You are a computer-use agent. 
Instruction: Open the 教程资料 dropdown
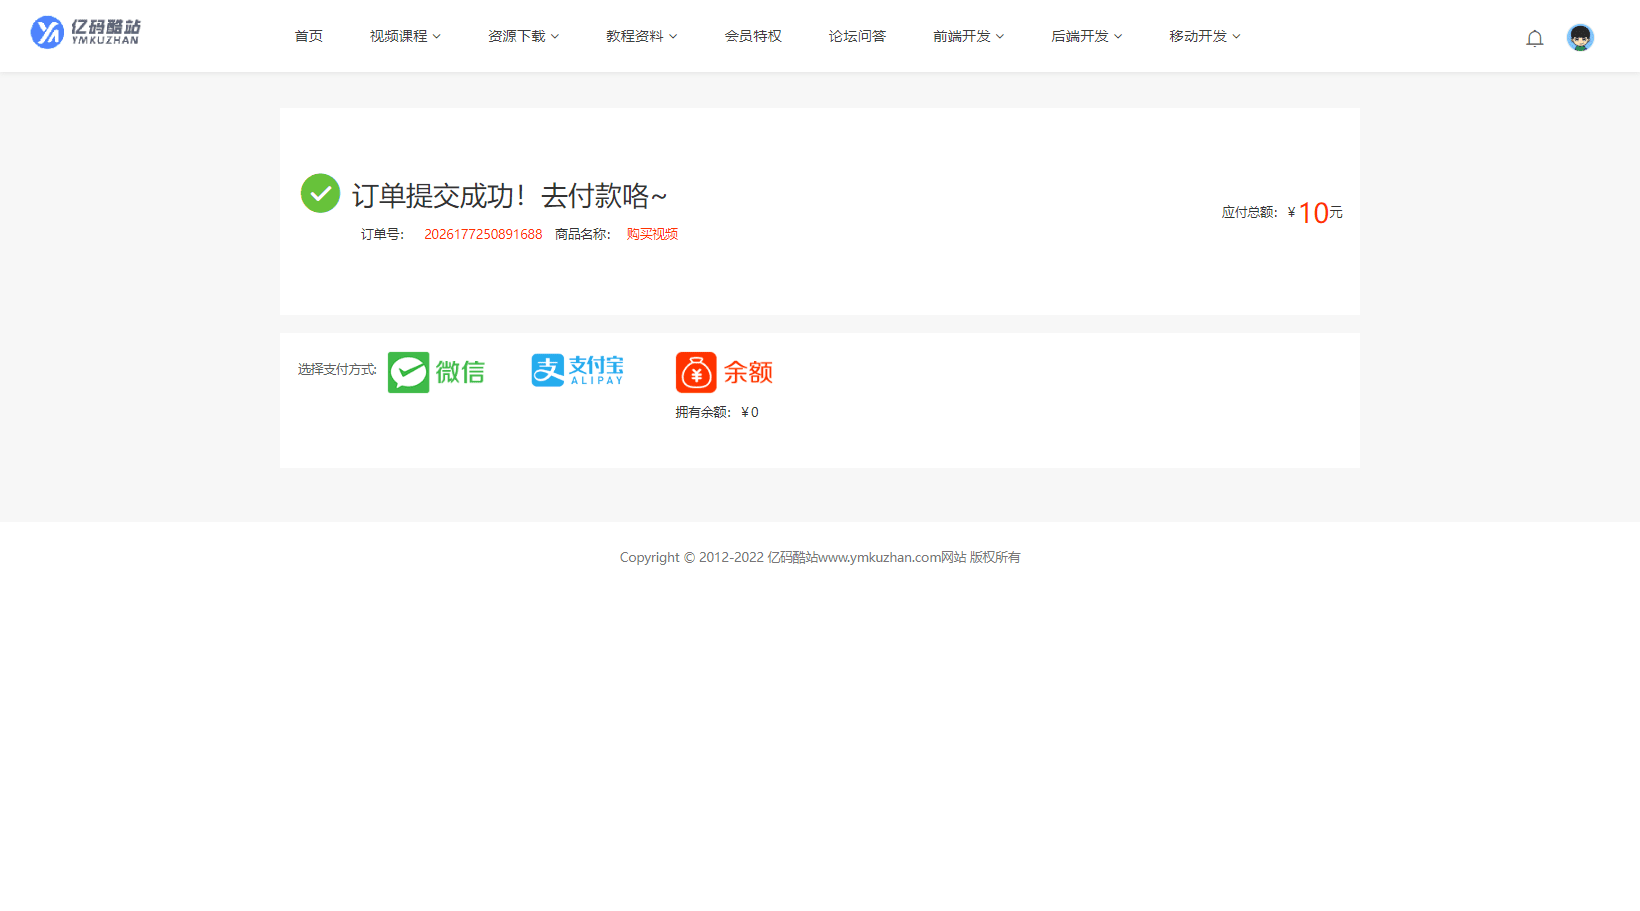[641, 36]
